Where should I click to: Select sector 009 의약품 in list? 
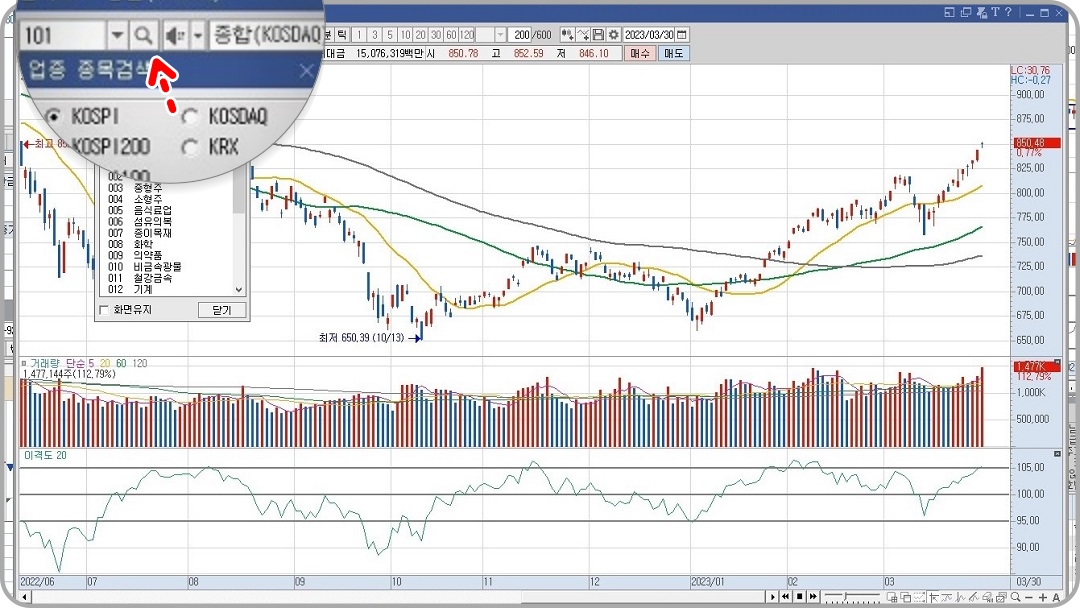pyautogui.click(x=169, y=255)
